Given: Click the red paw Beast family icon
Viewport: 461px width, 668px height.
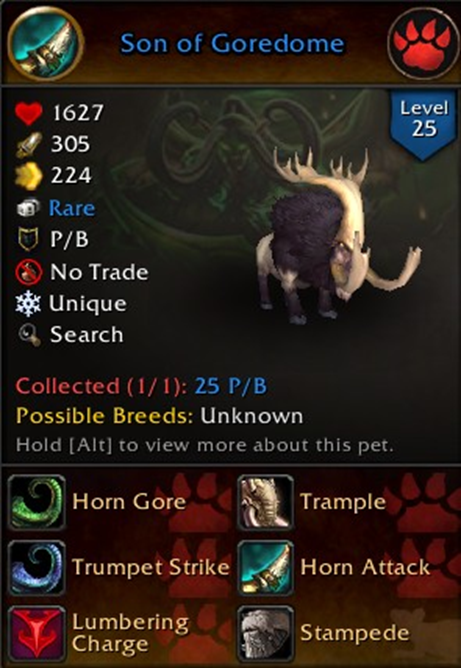Looking at the screenshot, I should coord(421,44).
